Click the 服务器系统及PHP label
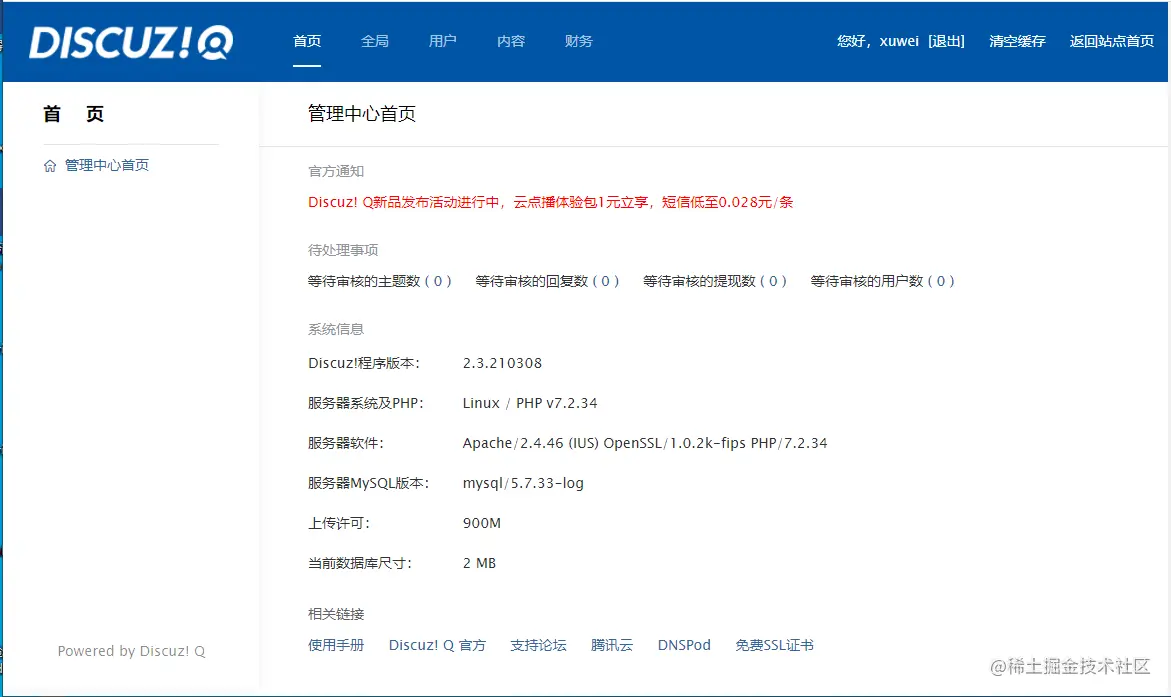This screenshot has height=697, width=1171. (366, 403)
